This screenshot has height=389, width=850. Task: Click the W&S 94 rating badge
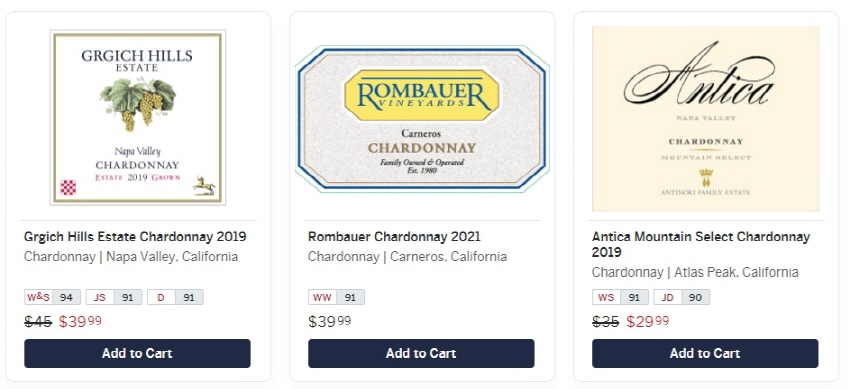point(53,297)
